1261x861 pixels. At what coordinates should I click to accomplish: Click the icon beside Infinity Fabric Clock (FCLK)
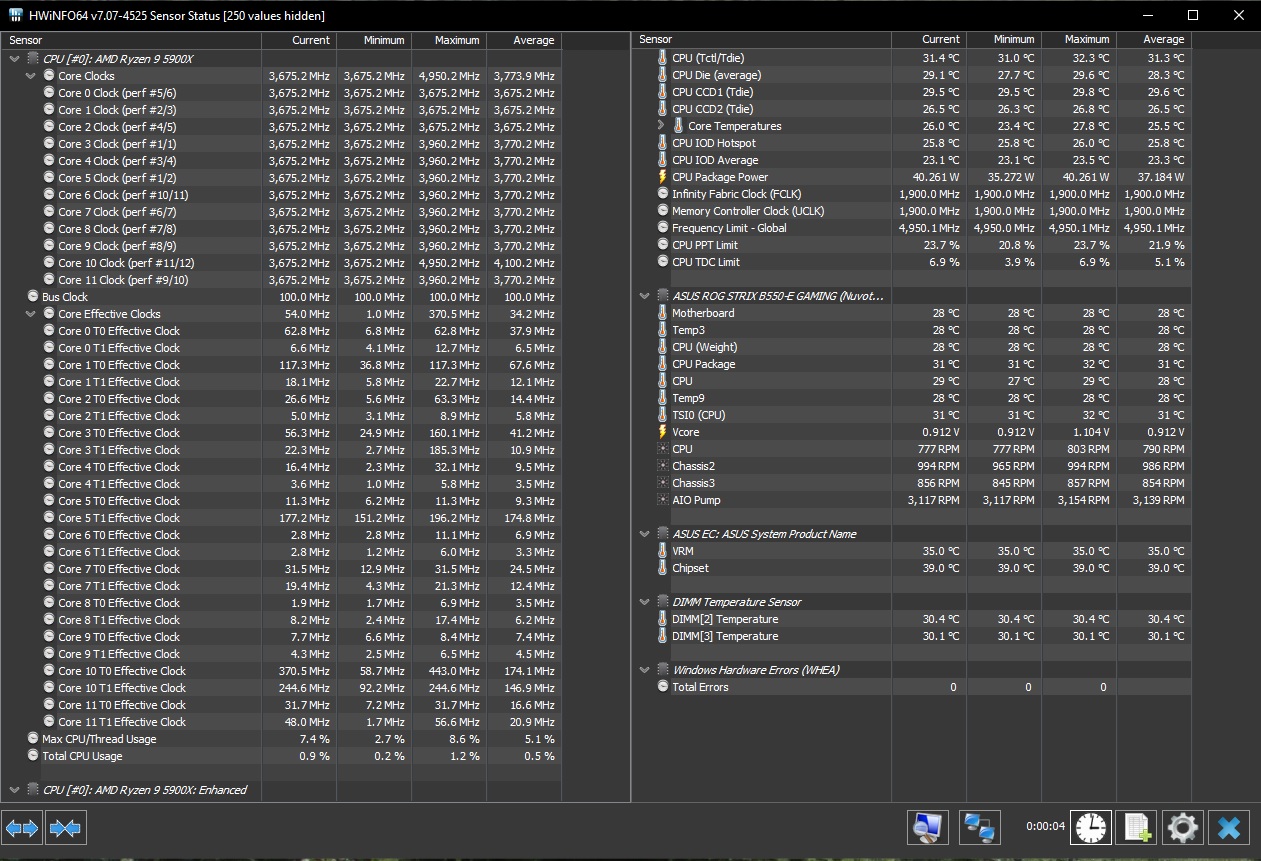pyautogui.click(x=662, y=194)
